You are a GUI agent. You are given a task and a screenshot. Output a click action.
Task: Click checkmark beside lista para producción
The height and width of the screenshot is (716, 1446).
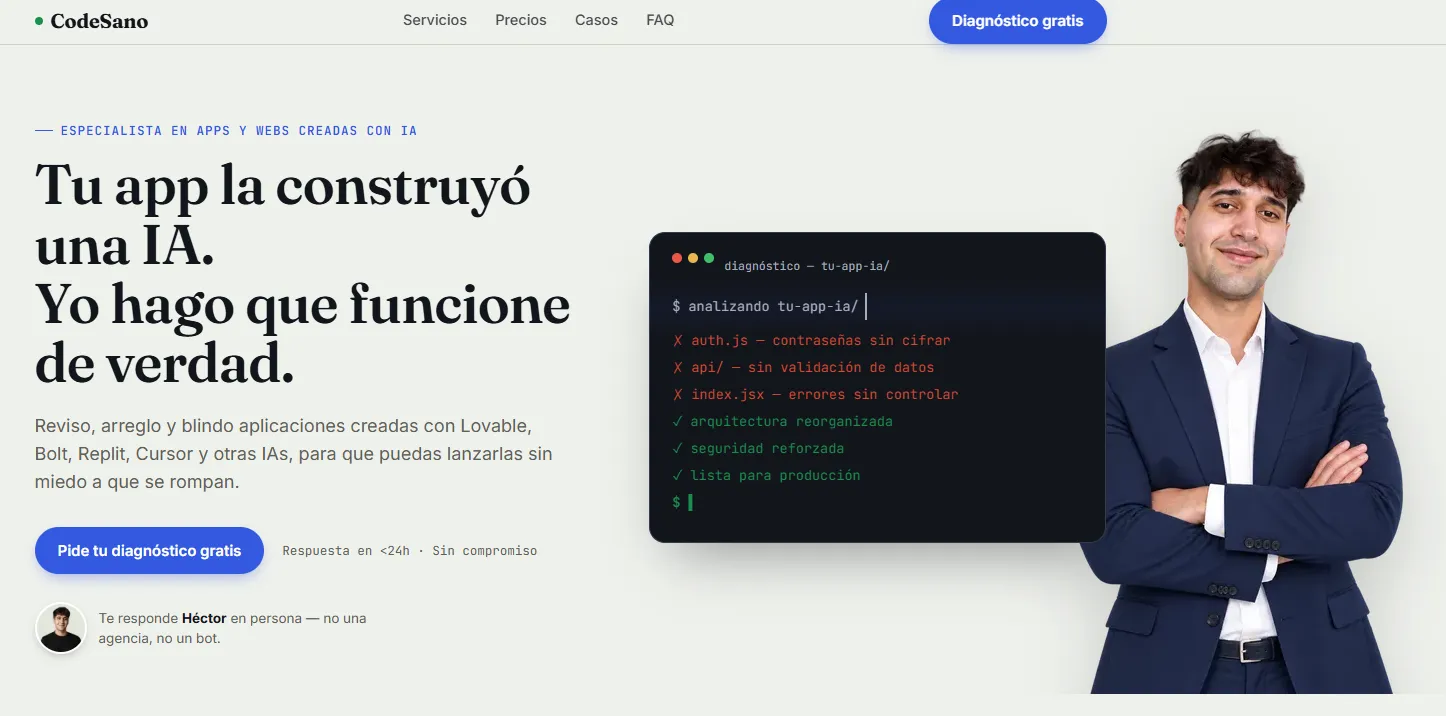coord(678,475)
